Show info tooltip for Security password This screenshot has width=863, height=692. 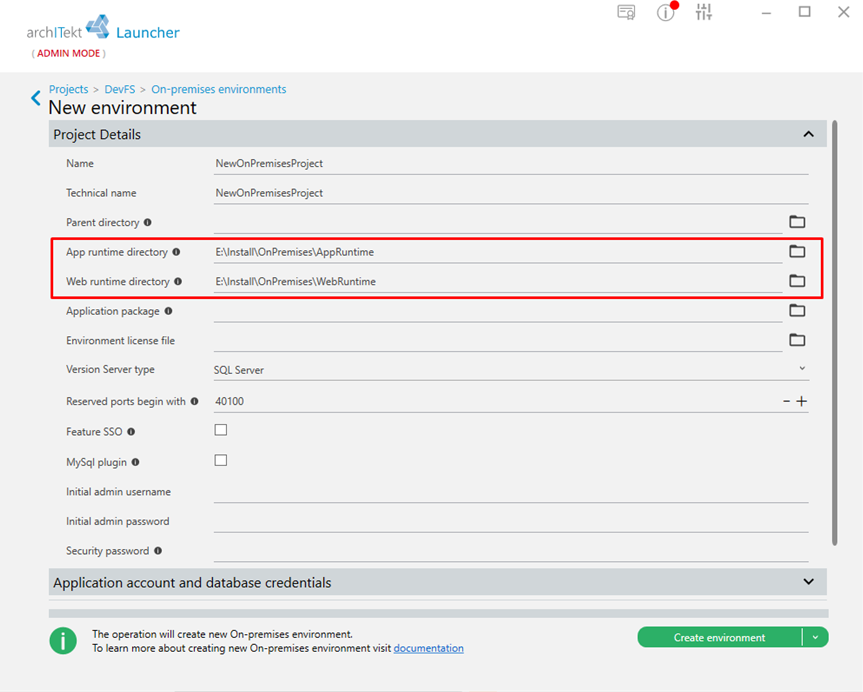coord(158,551)
